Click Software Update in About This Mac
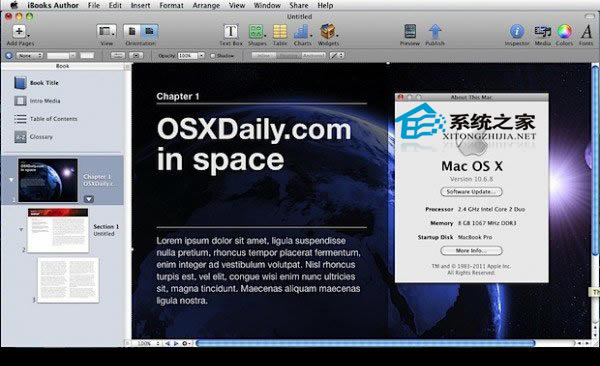The image size is (600, 366). point(471,192)
